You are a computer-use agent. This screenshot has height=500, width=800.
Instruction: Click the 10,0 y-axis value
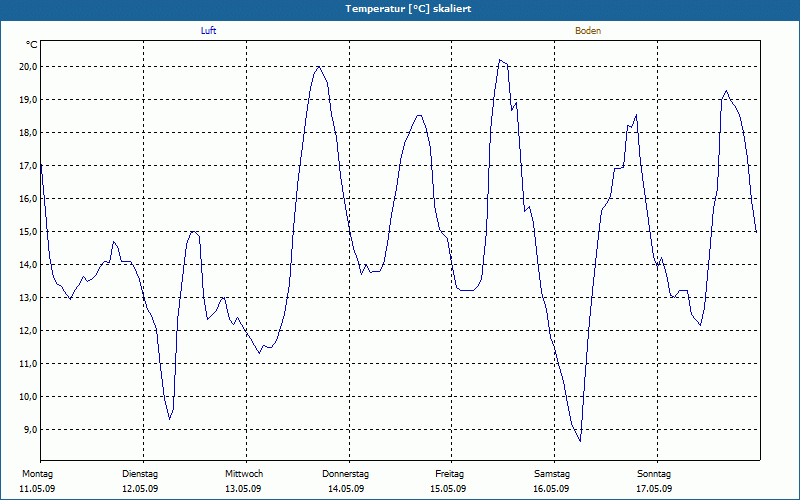pos(28,397)
